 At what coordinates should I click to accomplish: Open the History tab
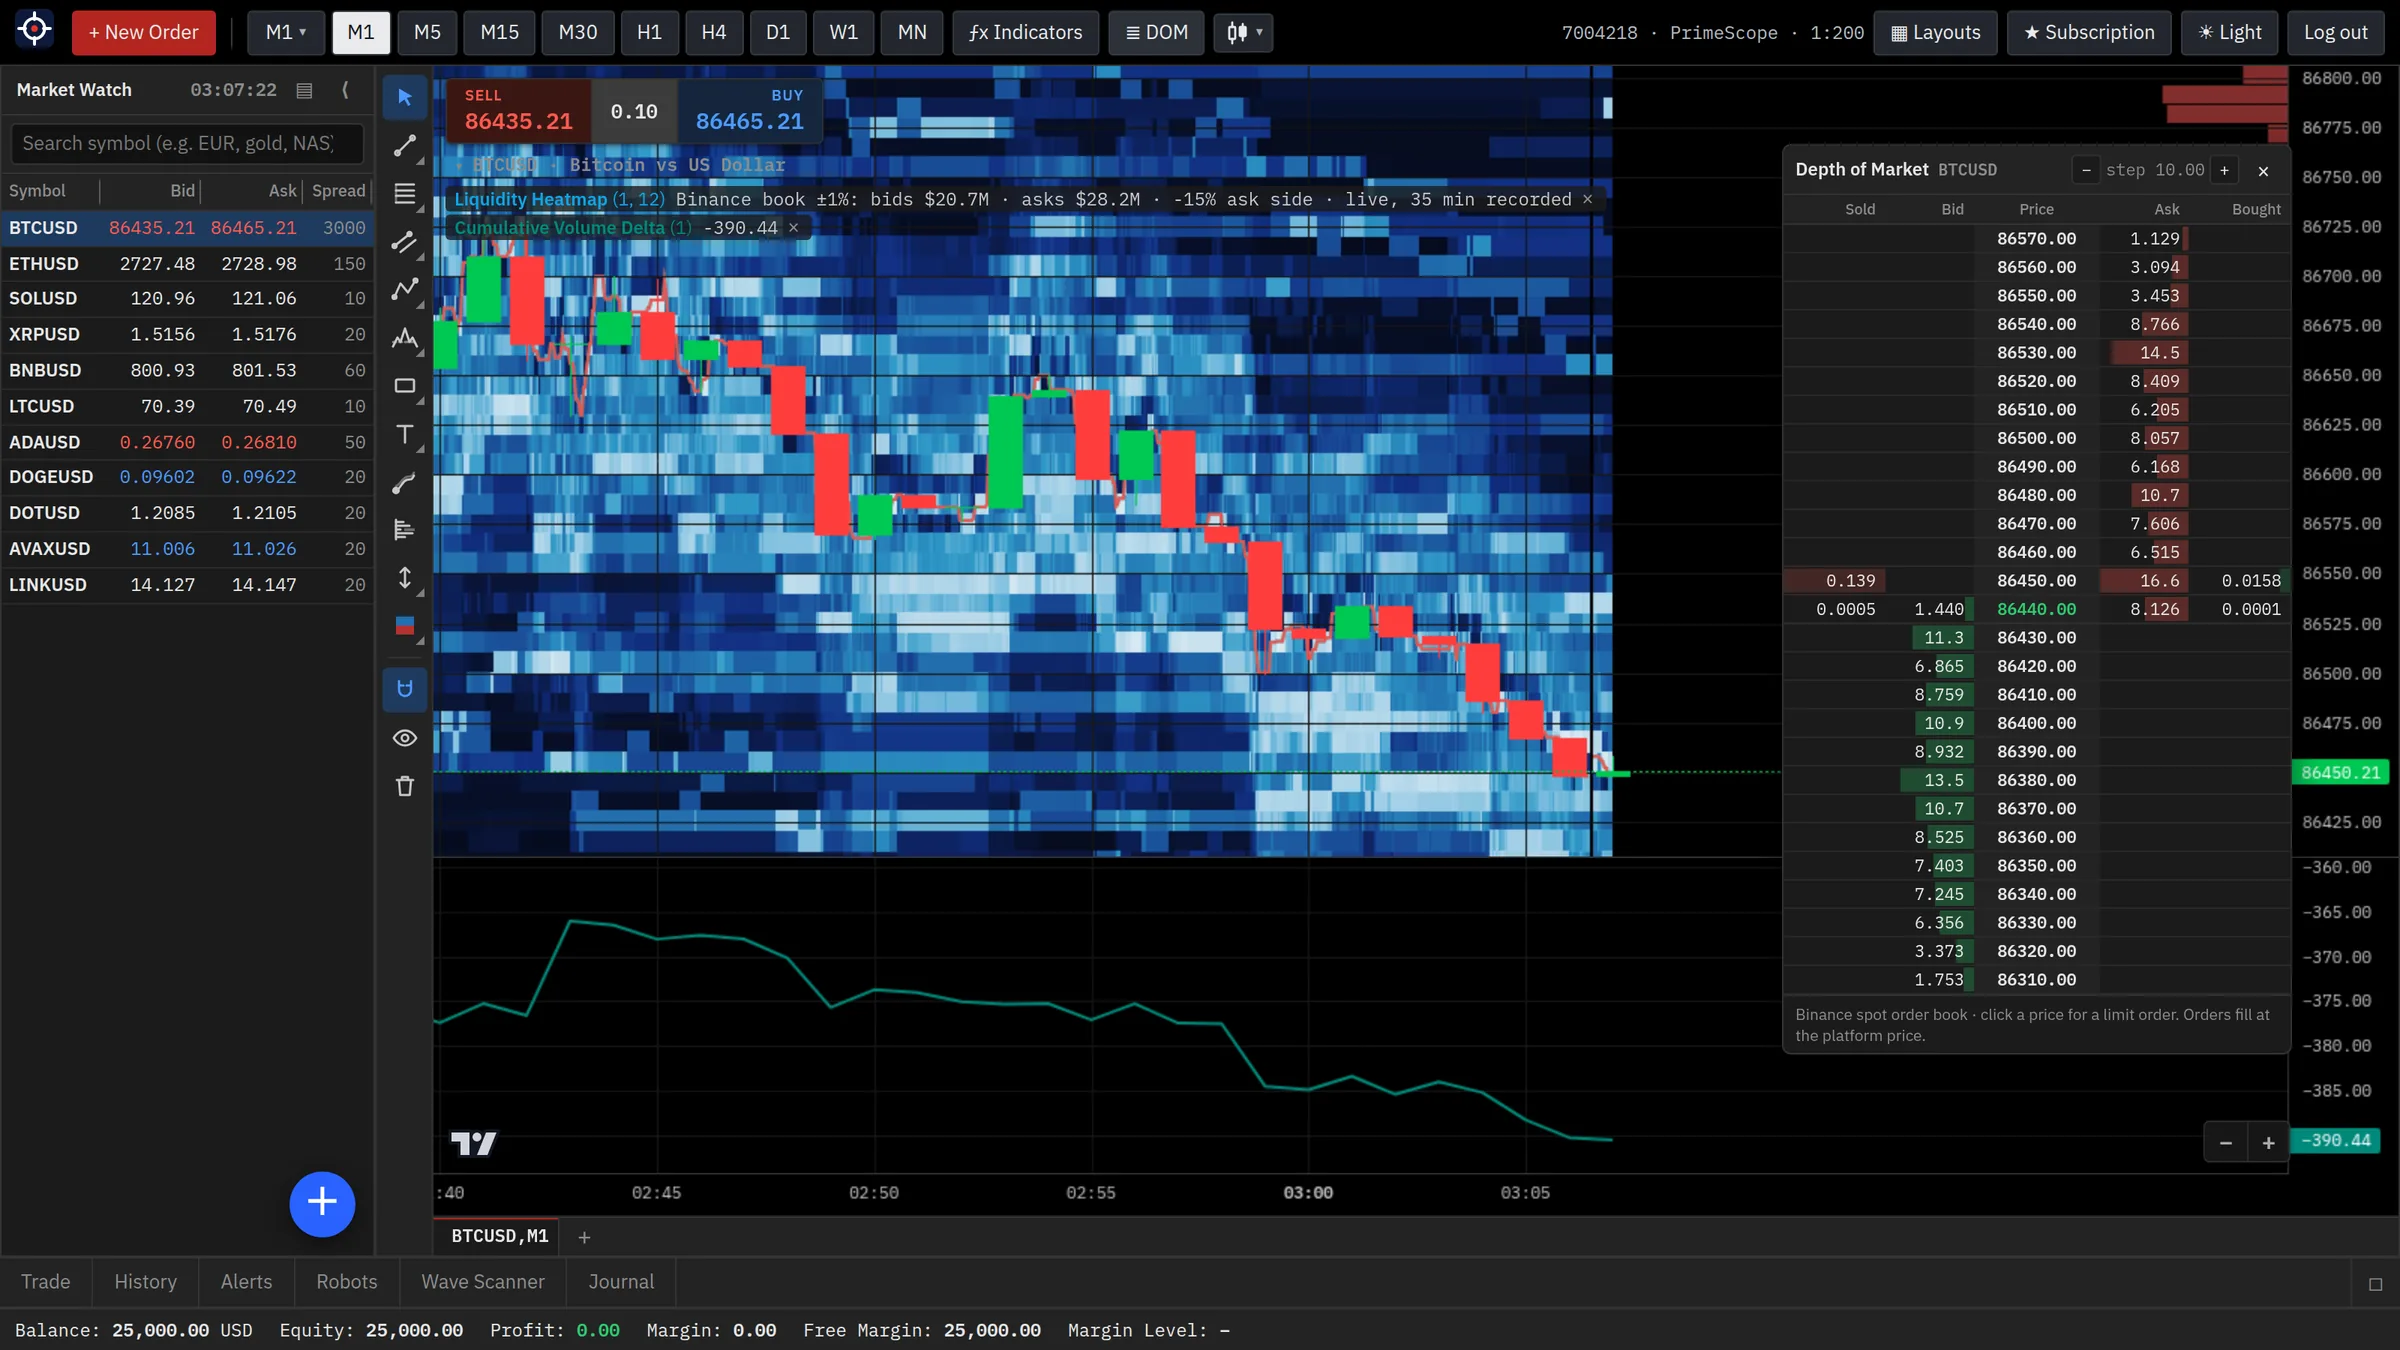click(145, 1282)
